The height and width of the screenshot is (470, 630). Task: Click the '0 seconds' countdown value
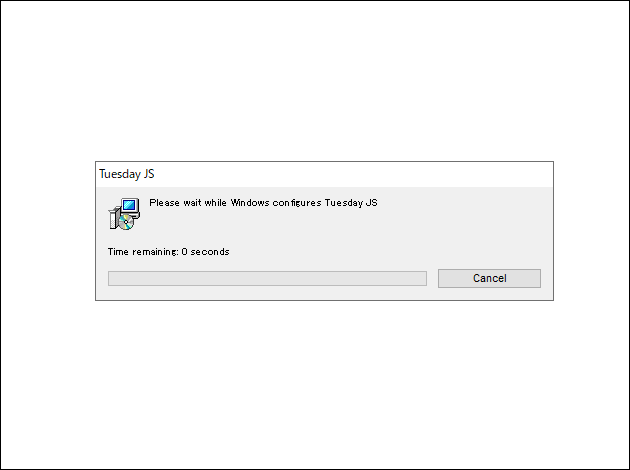point(205,252)
